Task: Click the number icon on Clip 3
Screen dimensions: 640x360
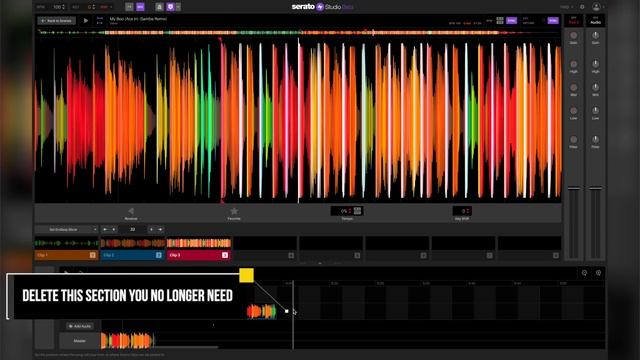Action: point(225,255)
